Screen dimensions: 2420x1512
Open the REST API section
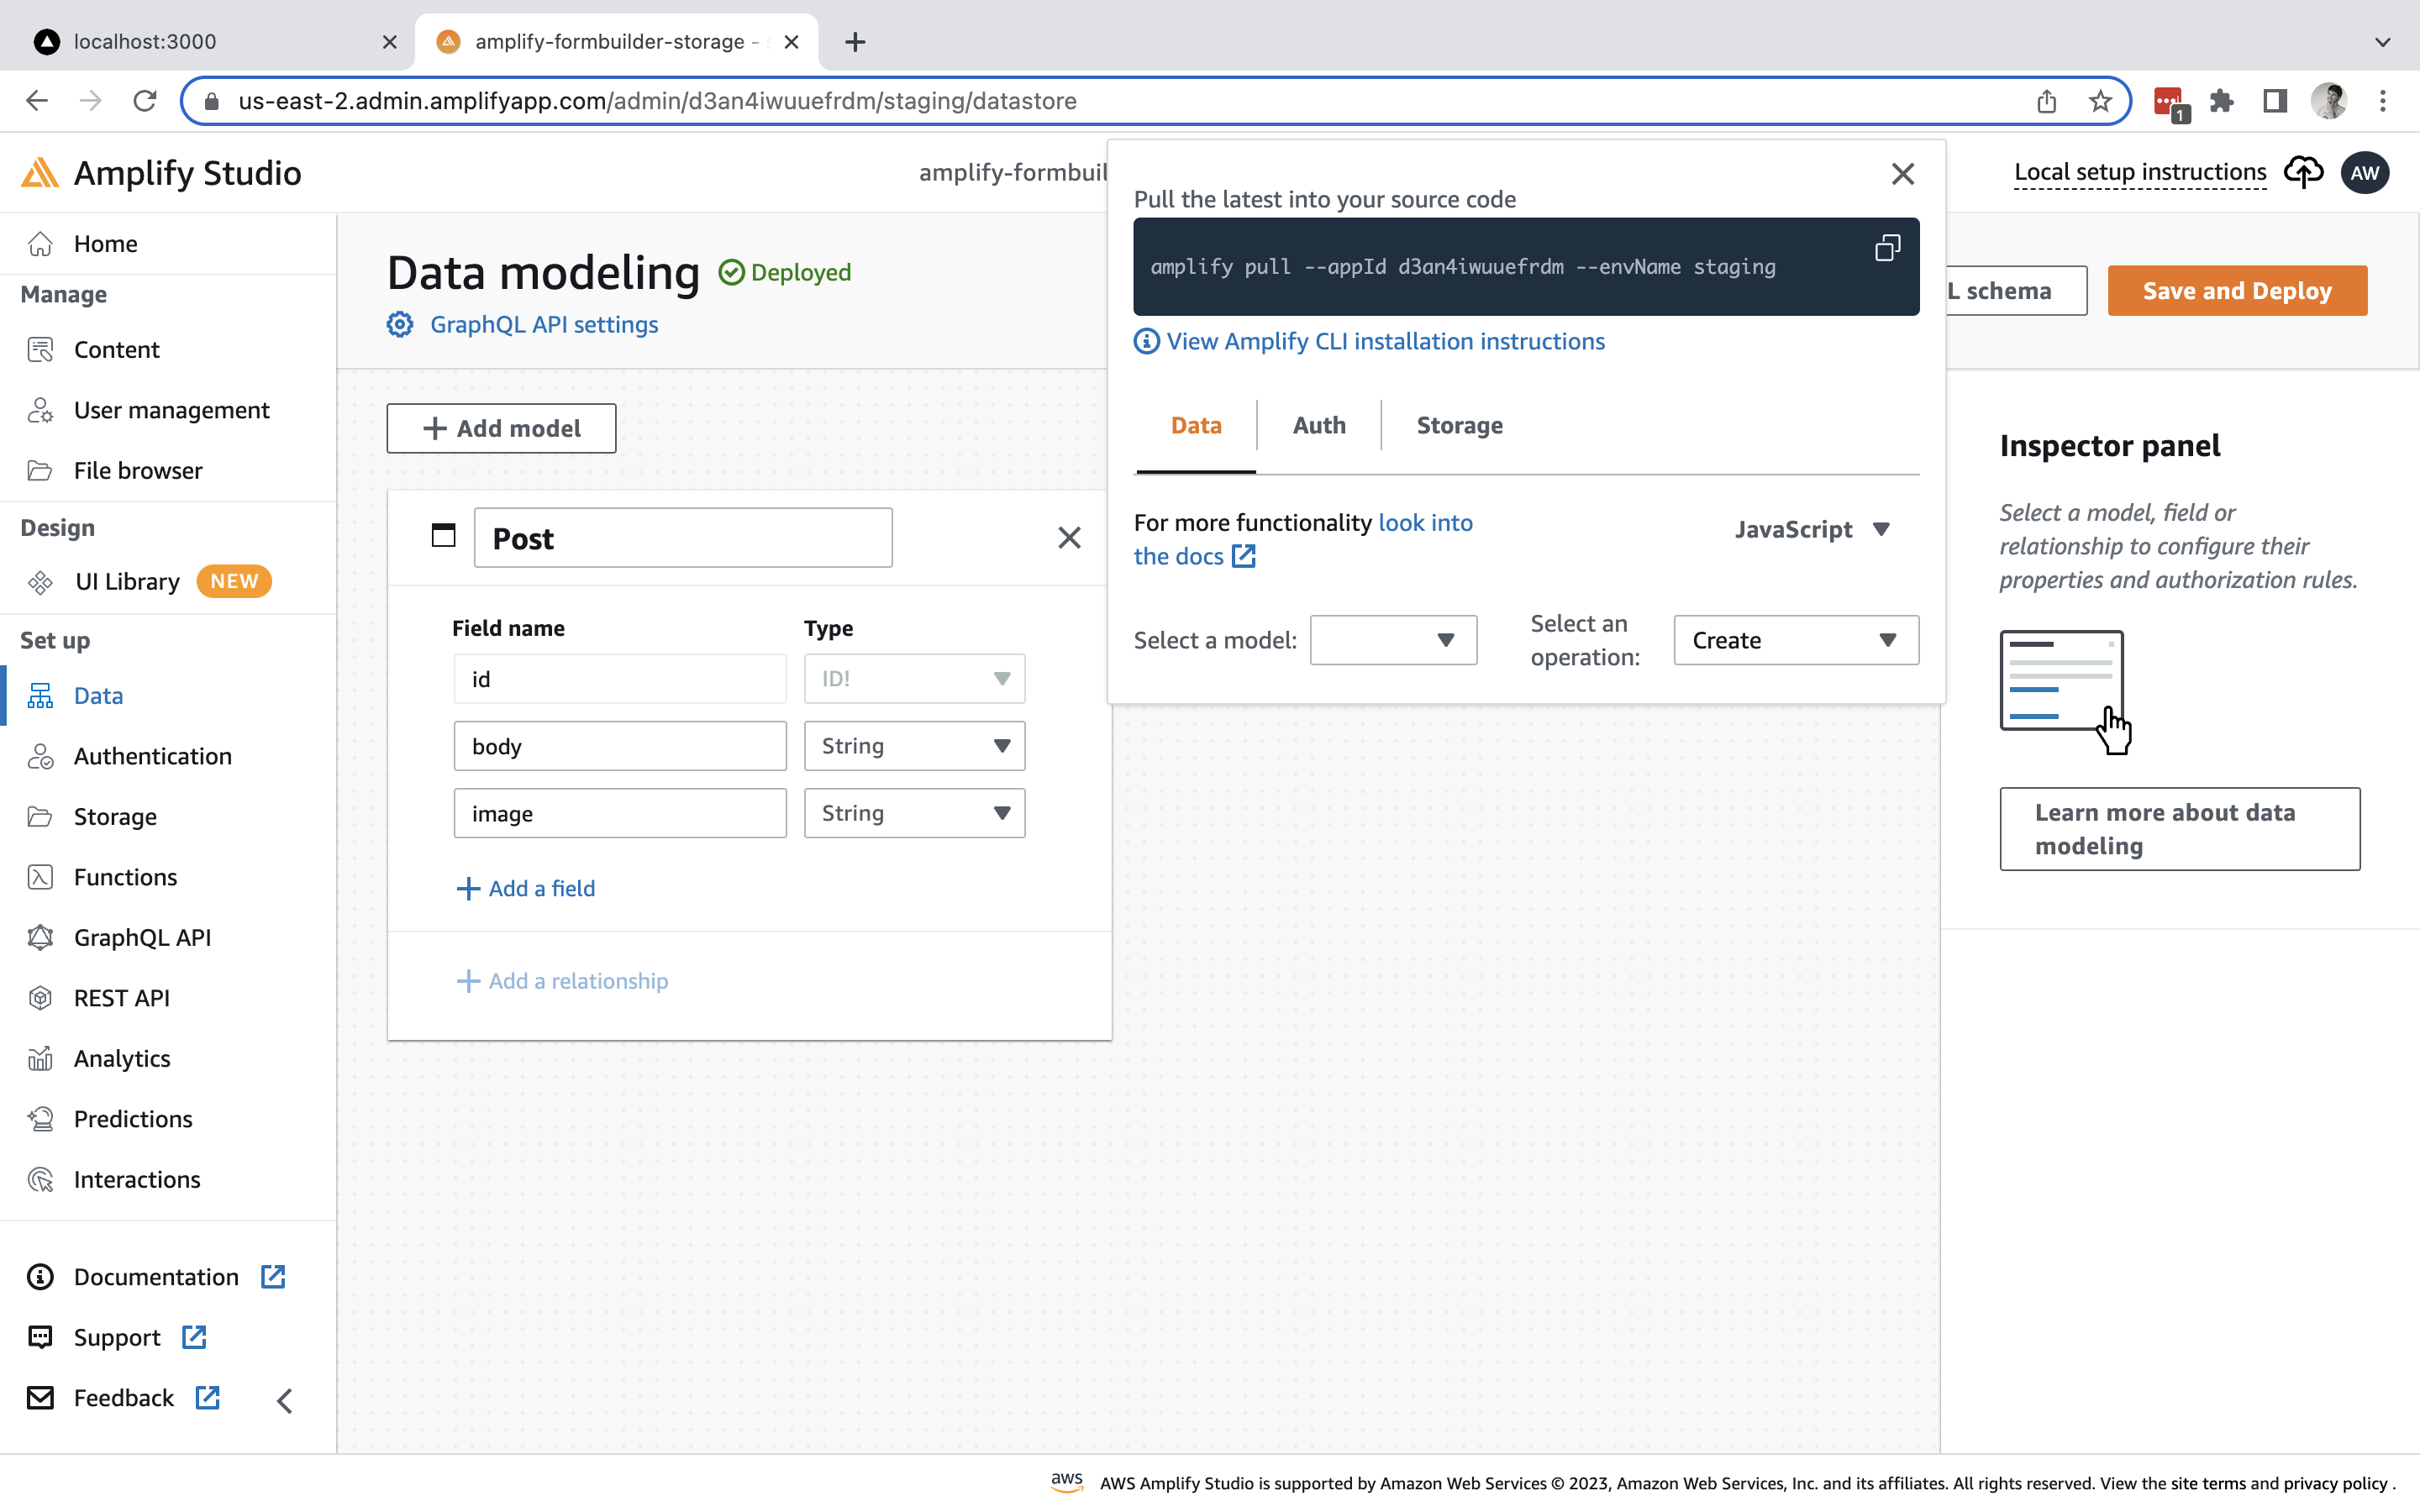pos(123,997)
